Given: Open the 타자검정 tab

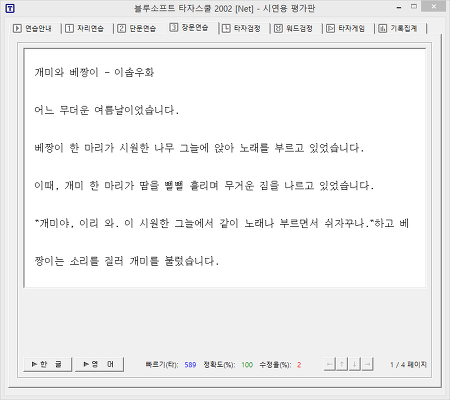Looking at the screenshot, I should pos(242,28).
